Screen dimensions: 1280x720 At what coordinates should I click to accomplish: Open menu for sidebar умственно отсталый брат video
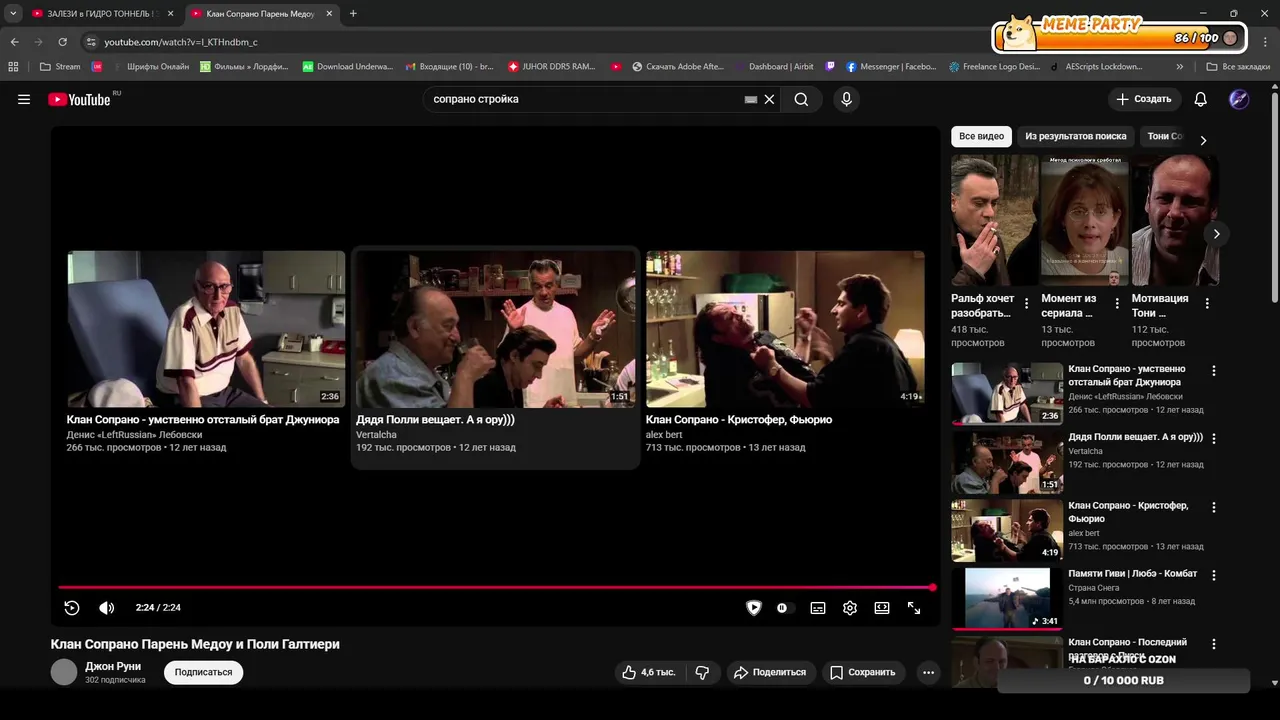[x=1214, y=370]
